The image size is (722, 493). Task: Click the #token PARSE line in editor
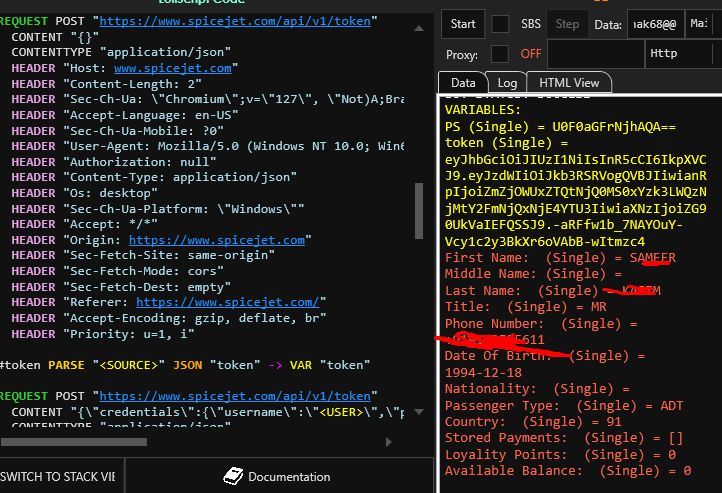(185, 365)
